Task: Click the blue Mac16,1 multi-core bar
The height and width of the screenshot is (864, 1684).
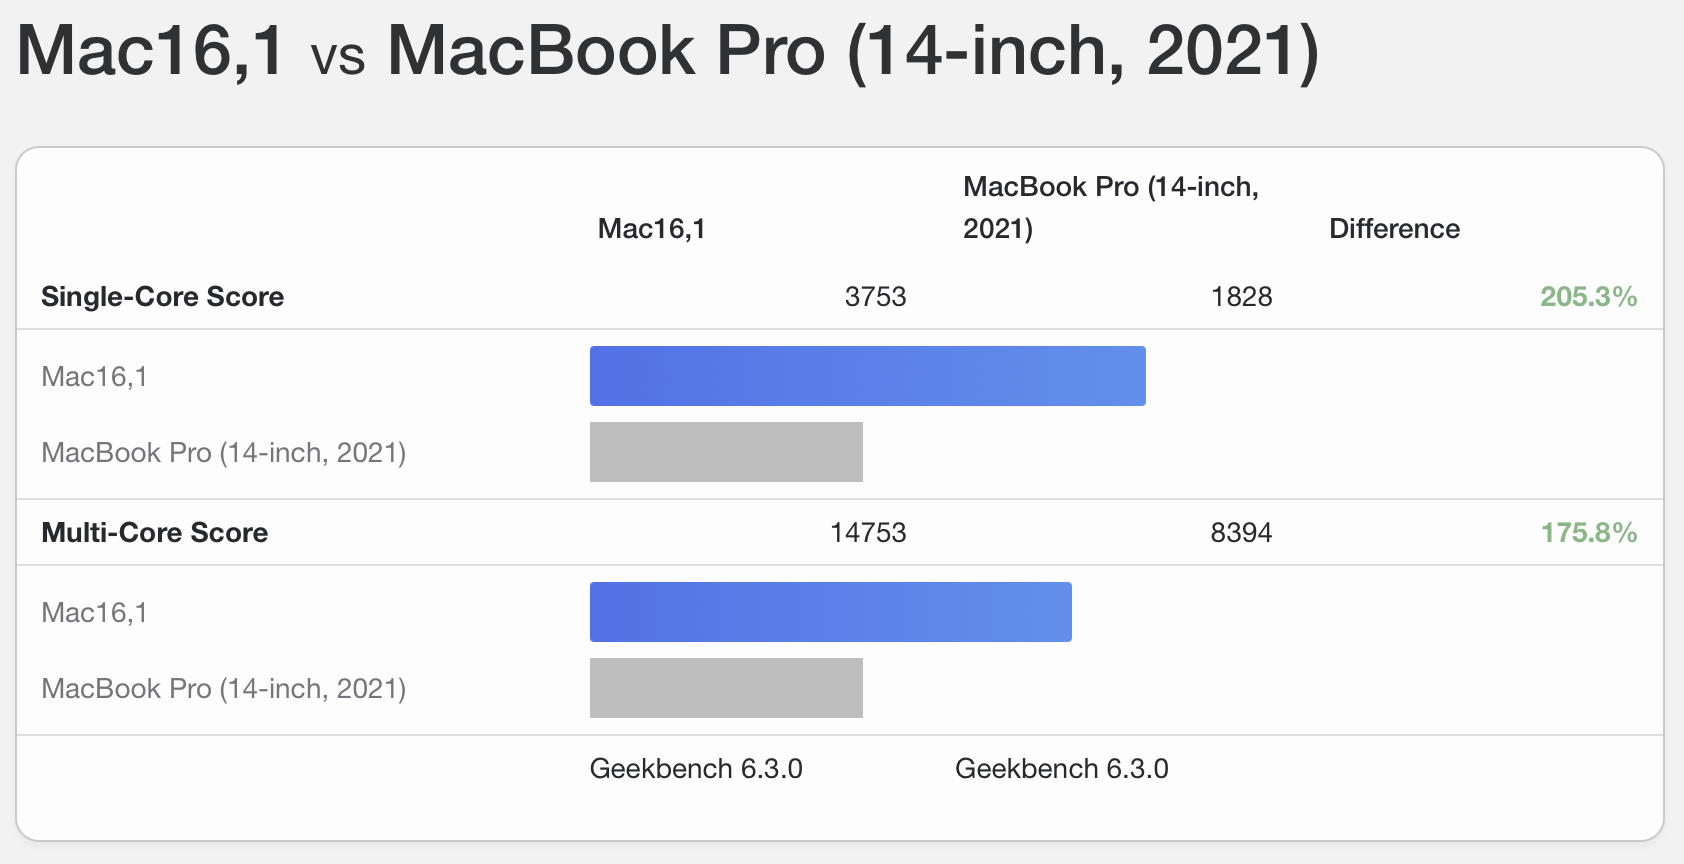Action: click(831, 612)
